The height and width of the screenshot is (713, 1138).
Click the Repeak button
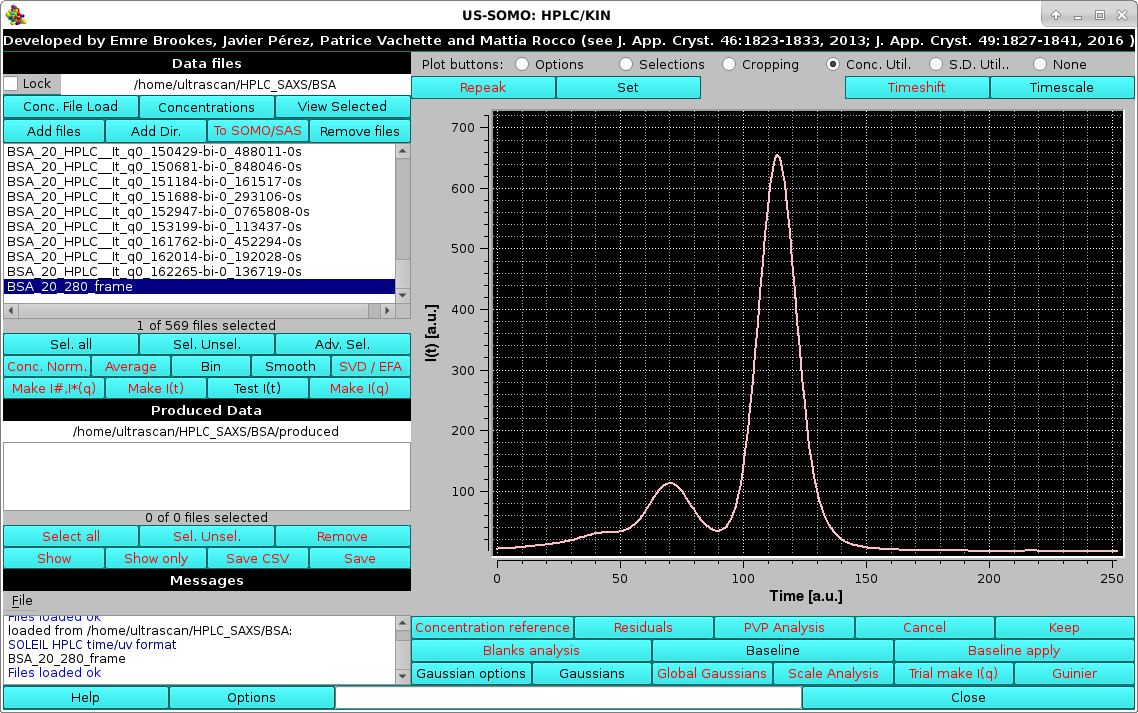(x=483, y=87)
